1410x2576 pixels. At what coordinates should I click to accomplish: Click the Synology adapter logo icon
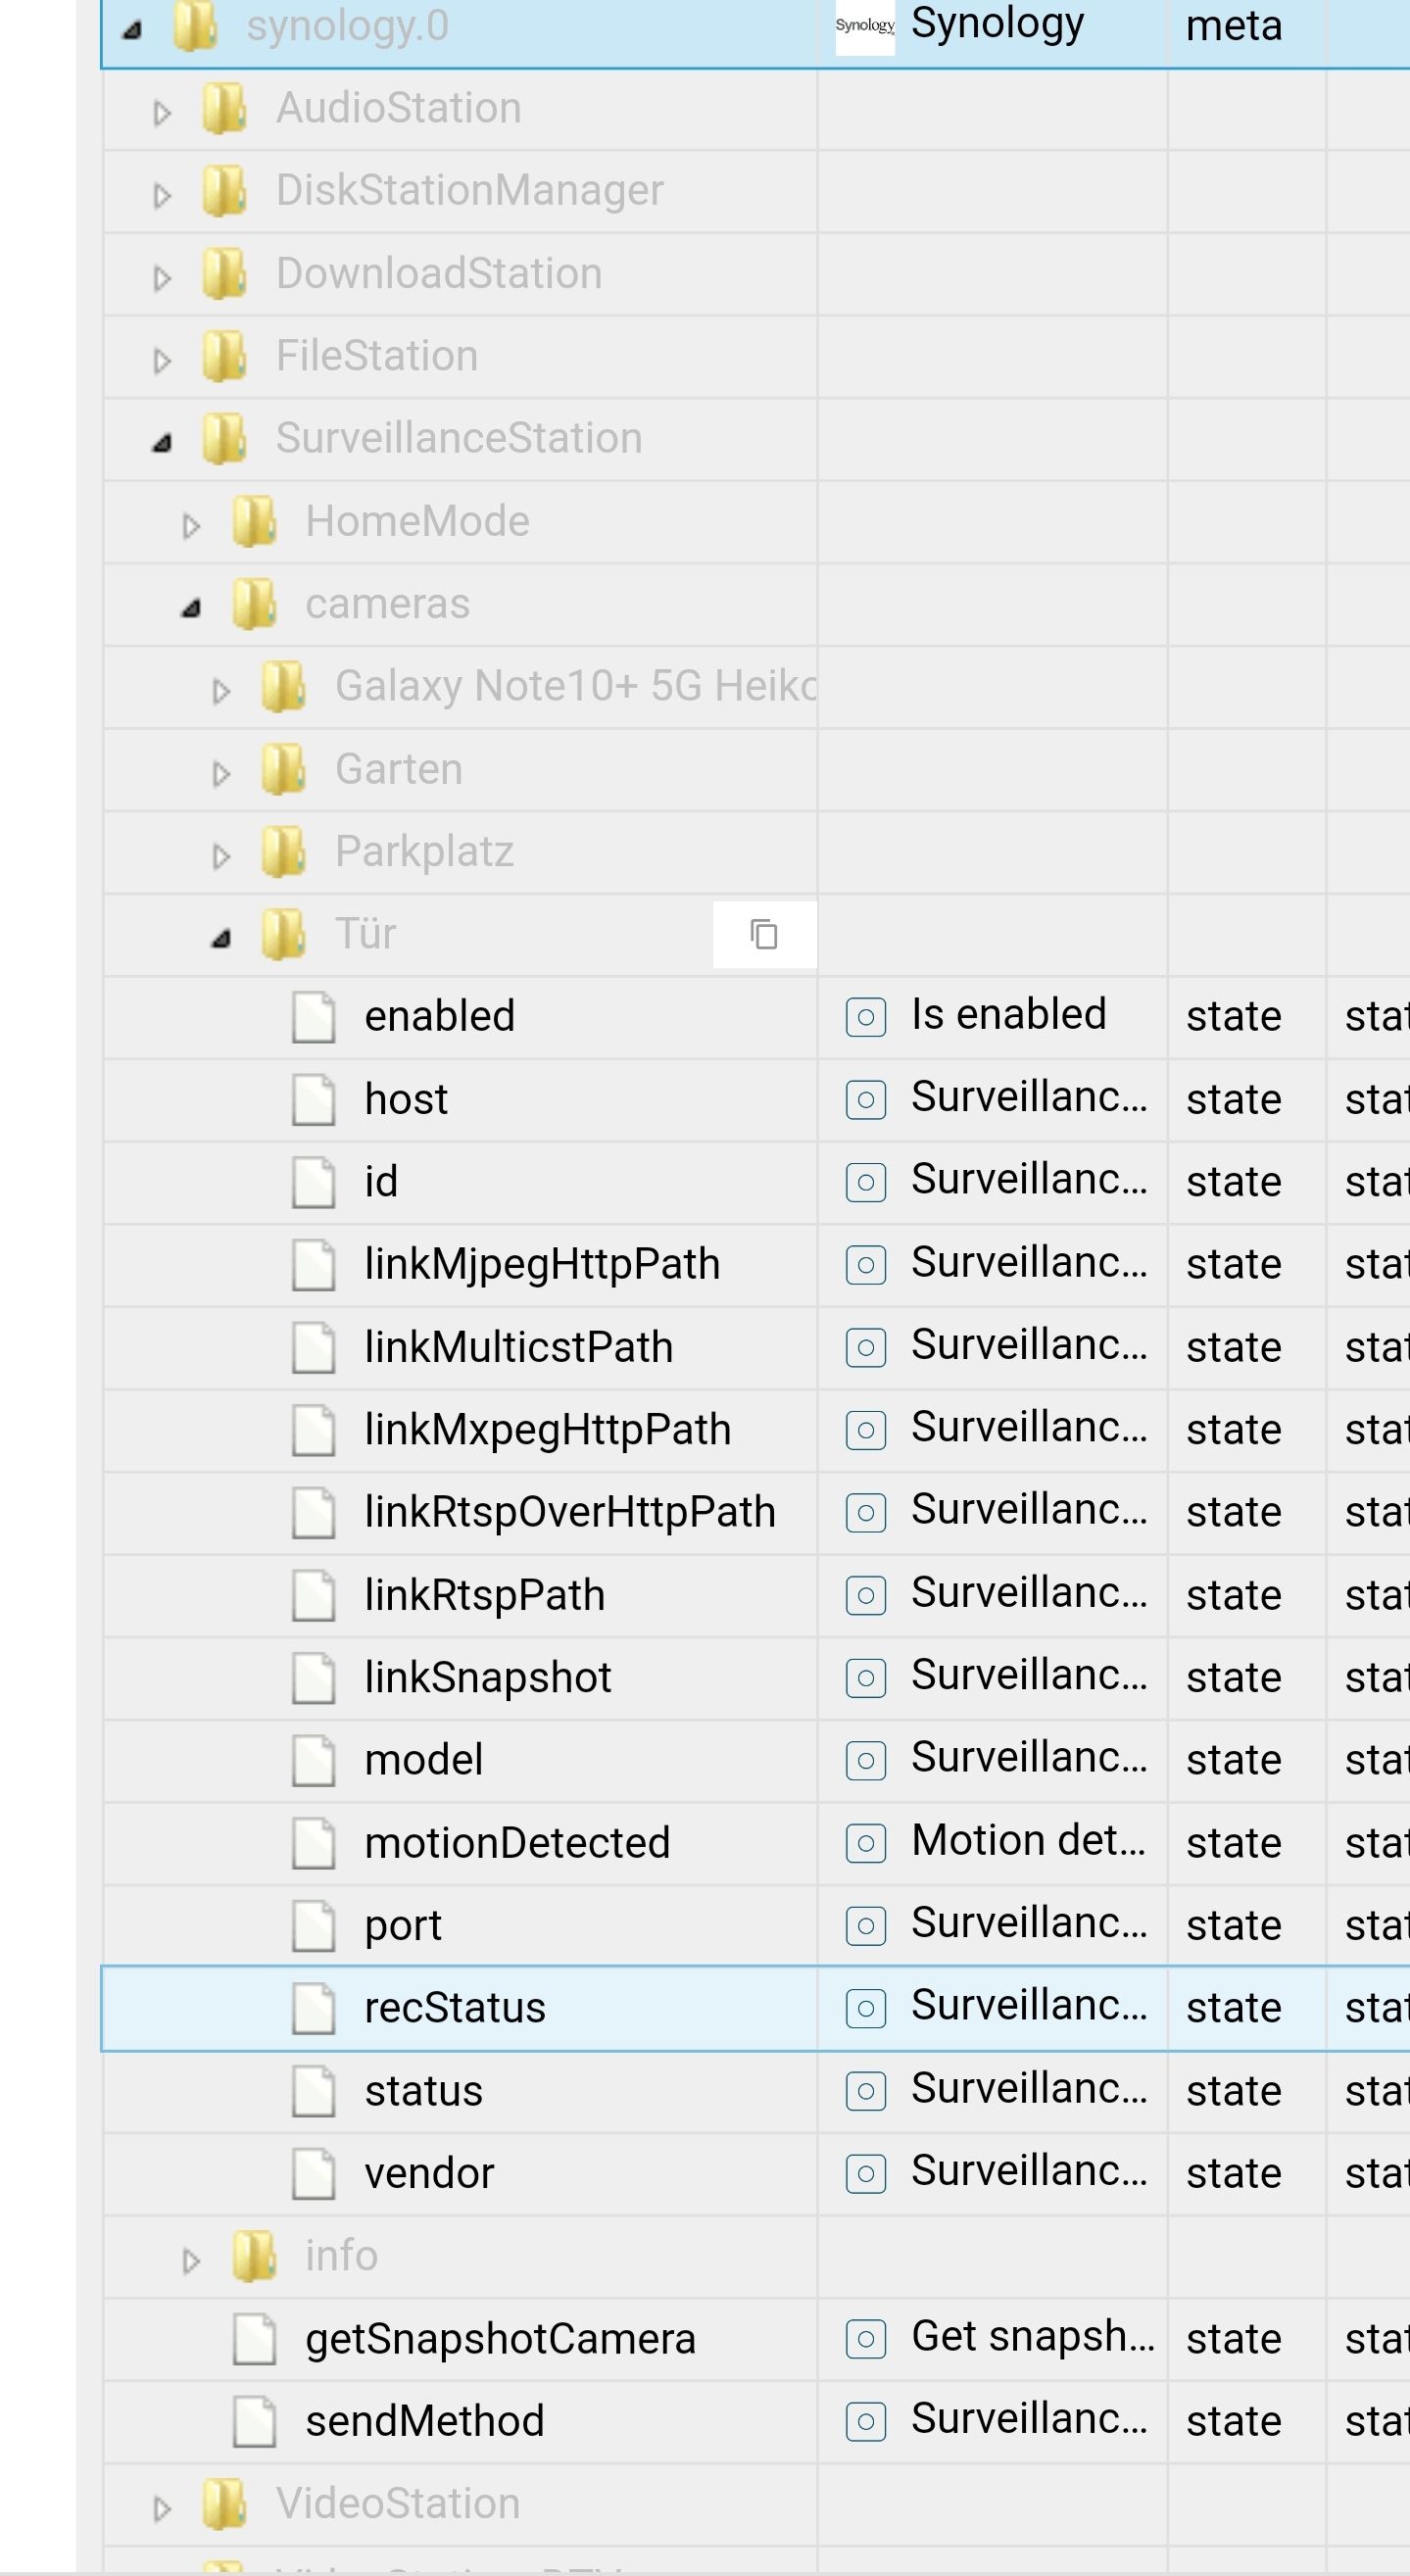(x=865, y=26)
